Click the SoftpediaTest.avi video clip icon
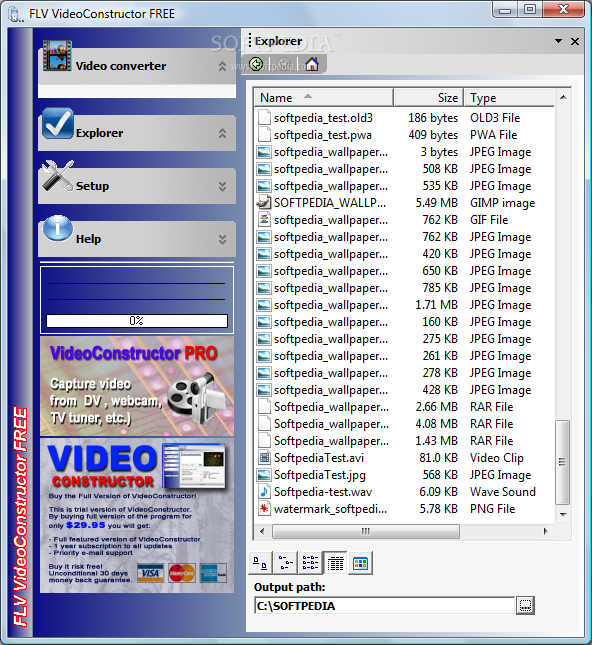 [x=264, y=457]
